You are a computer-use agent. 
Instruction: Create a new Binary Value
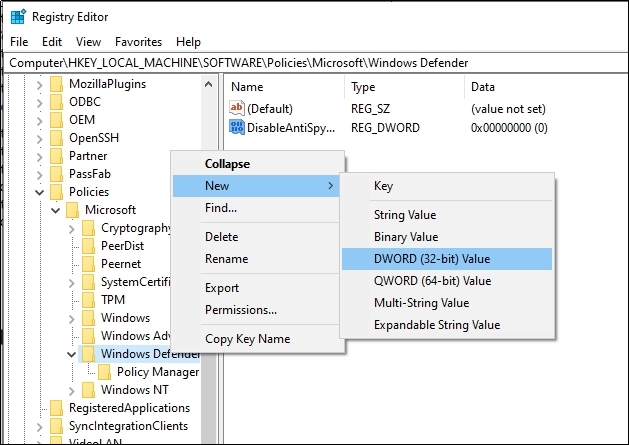point(447,237)
